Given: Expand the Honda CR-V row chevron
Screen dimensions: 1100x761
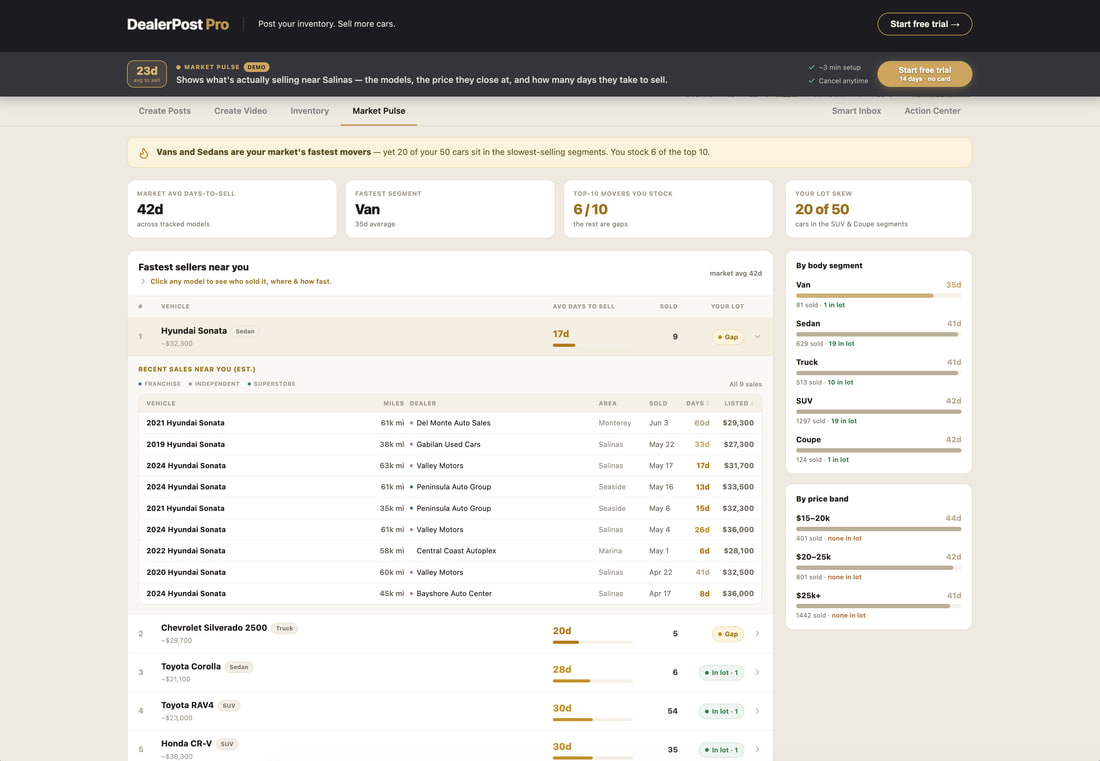Looking at the screenshot, I should pyautogui.click(x=758, y=750).
